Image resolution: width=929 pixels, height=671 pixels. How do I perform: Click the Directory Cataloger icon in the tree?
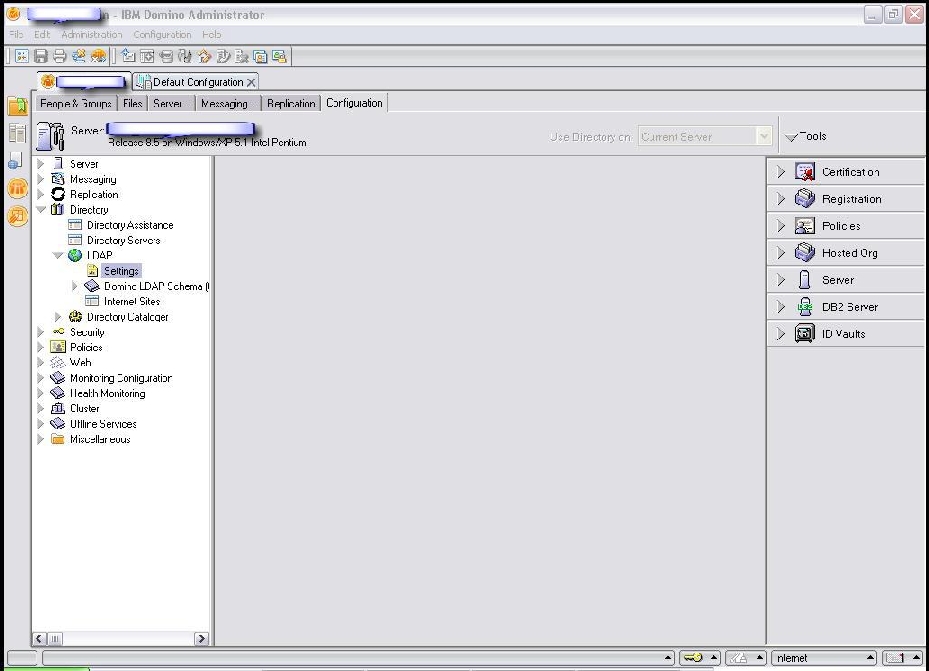pos(75,317)
